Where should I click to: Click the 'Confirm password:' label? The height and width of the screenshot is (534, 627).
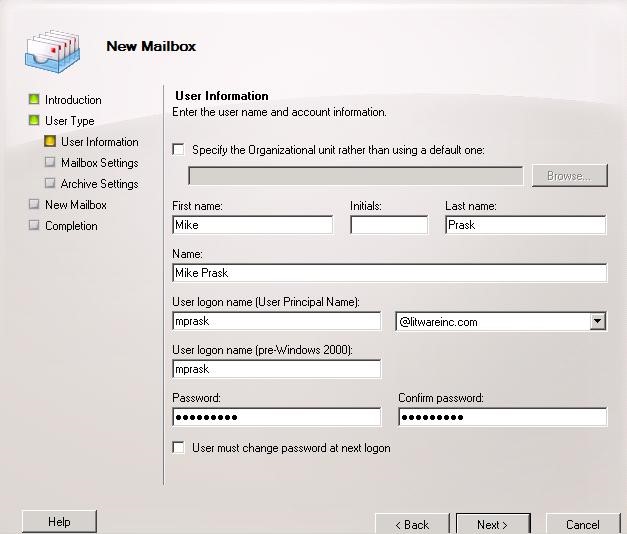[441, 398]
